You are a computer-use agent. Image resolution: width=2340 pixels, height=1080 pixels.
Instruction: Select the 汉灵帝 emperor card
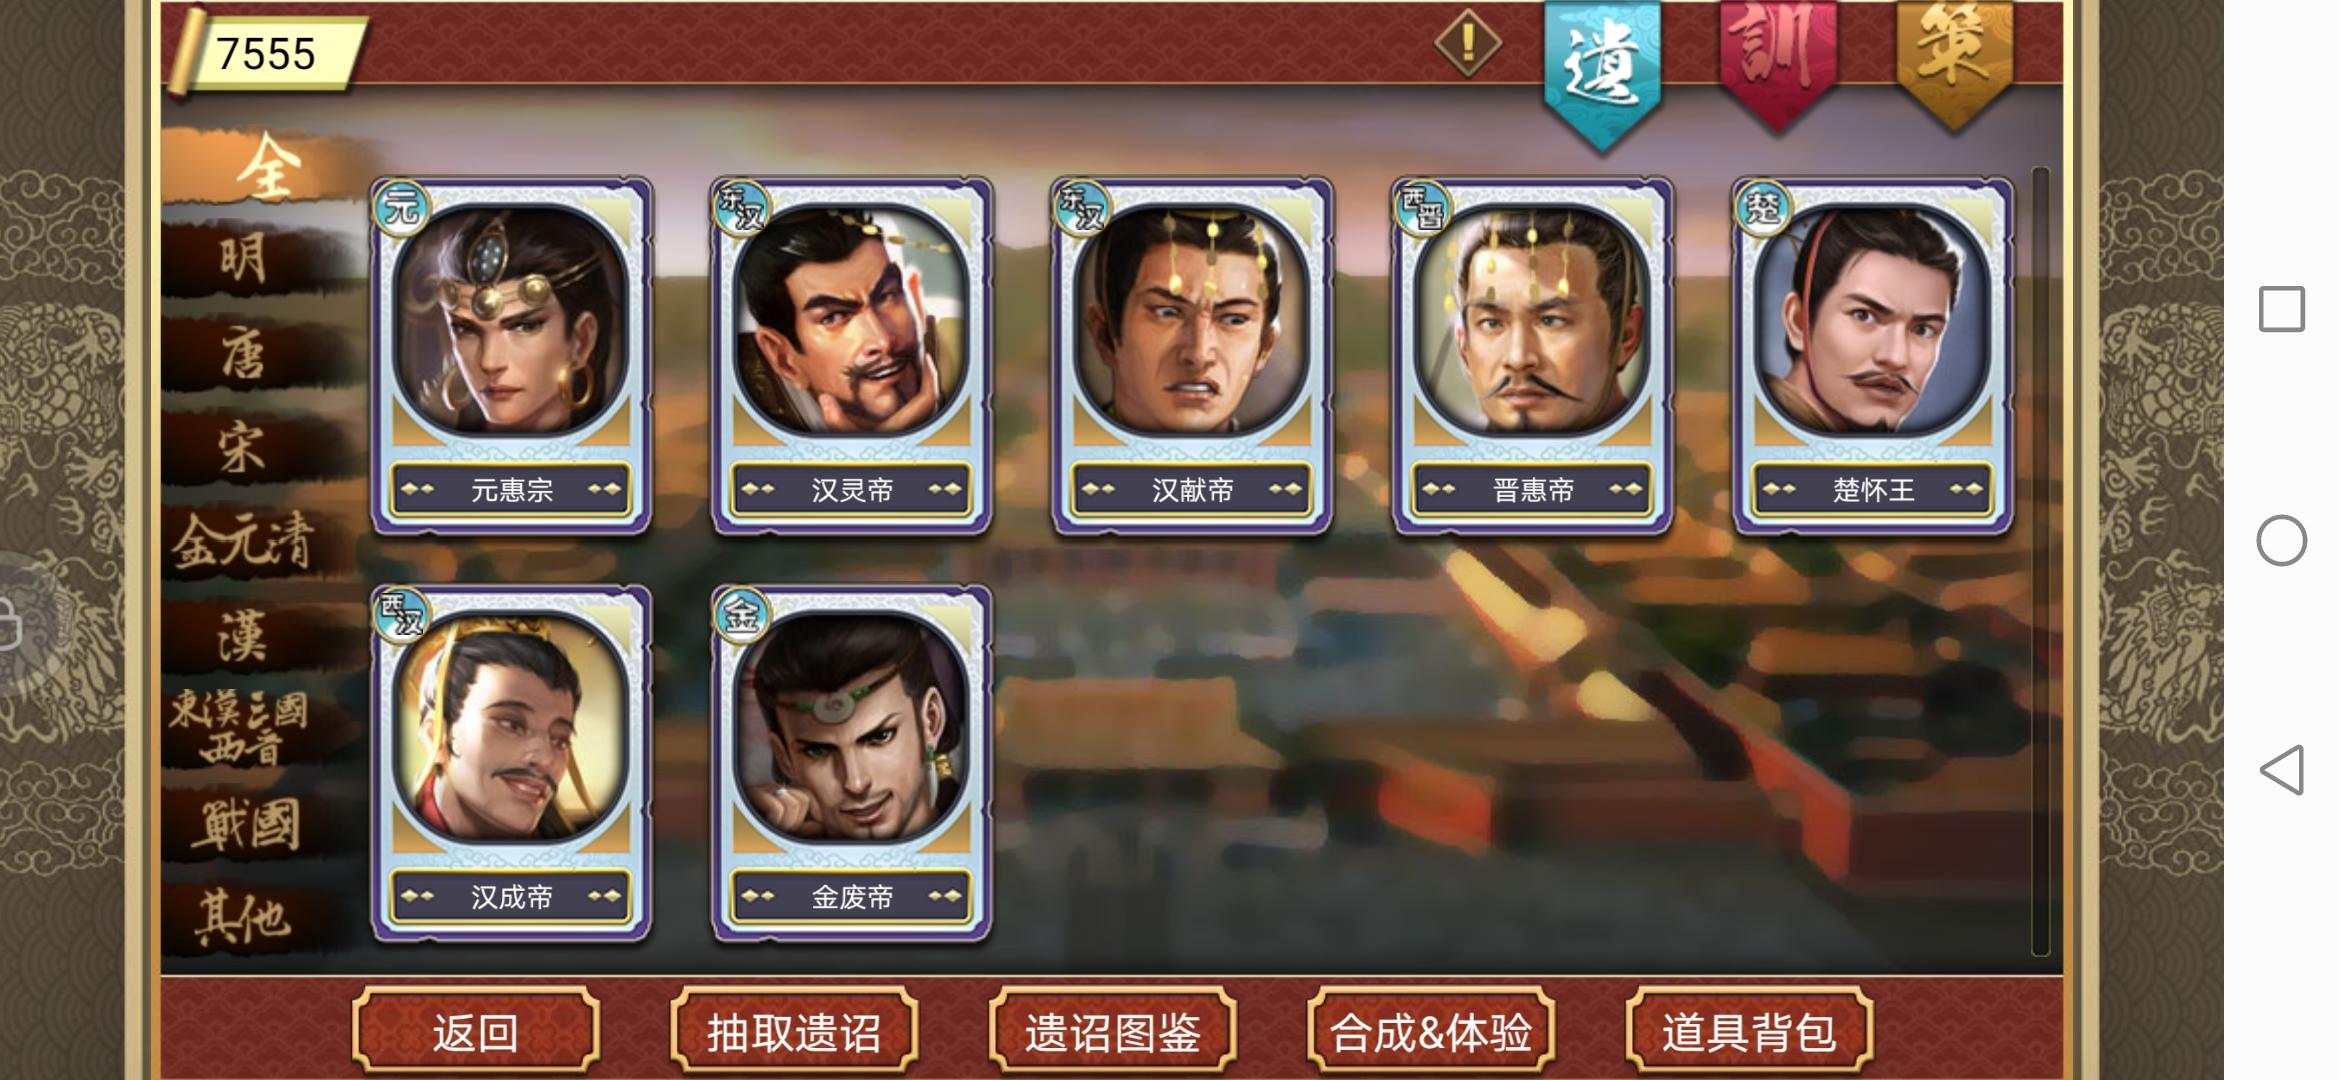click(851, 355)
